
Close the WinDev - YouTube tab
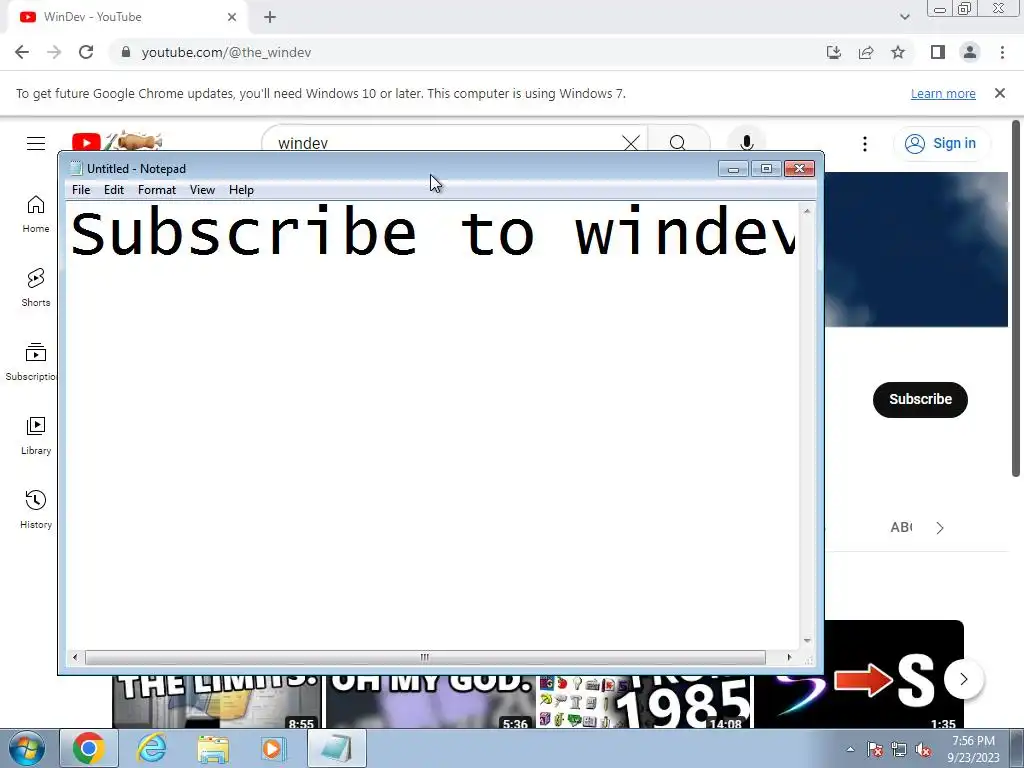click(232, 17)
